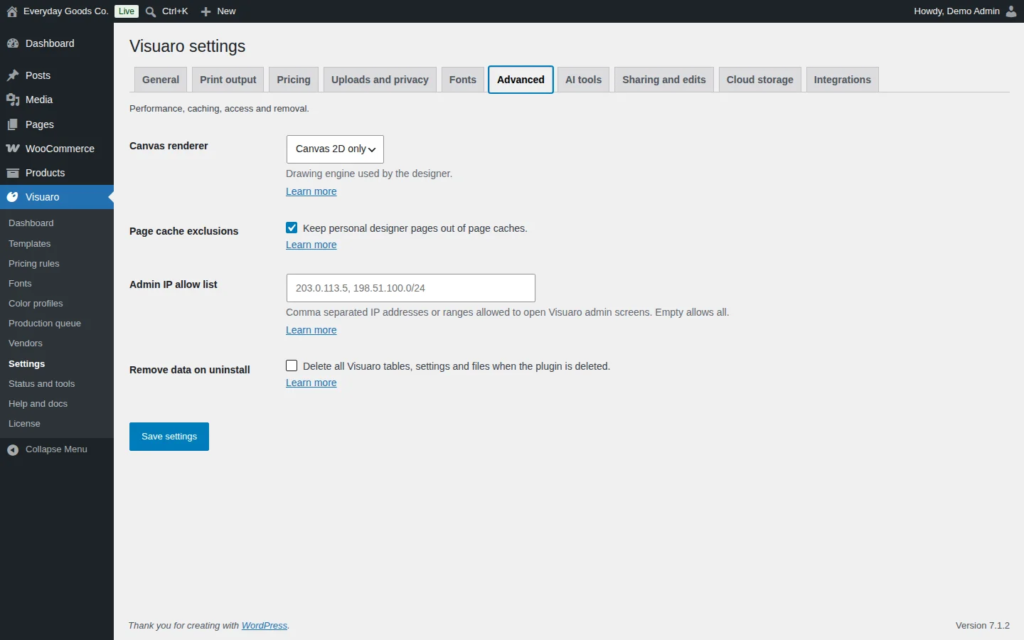Image resolution: width=1024 pixels, height=640 pixels.
Task: Open Learn more under Page cache exclusions
Action: coord(311,245)
